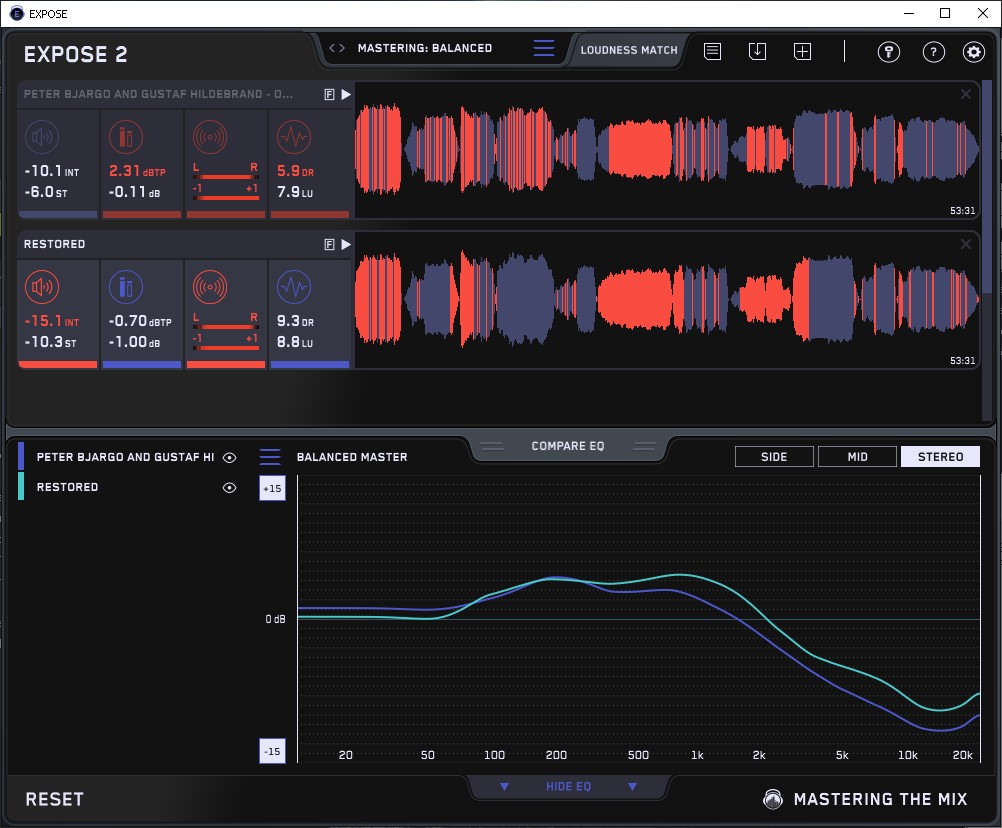Toggle the Loudness Match button

(x=629, y=50)
